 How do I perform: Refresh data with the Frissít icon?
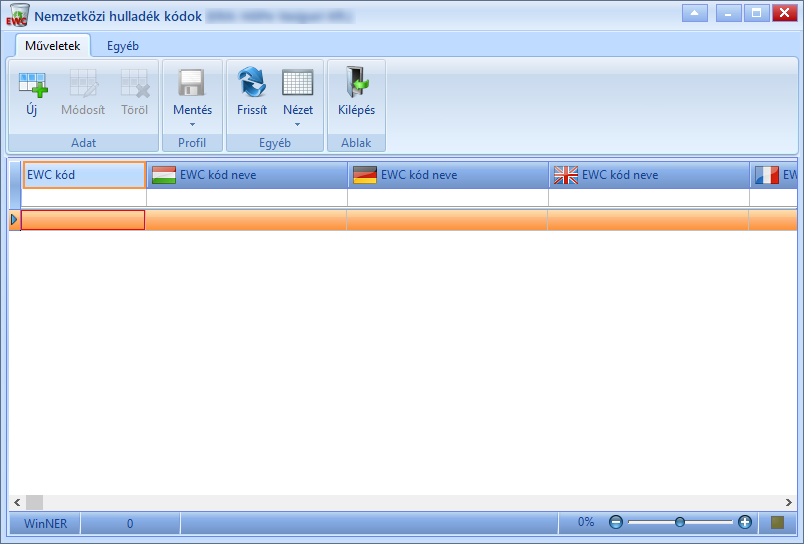tap(252, 83)
